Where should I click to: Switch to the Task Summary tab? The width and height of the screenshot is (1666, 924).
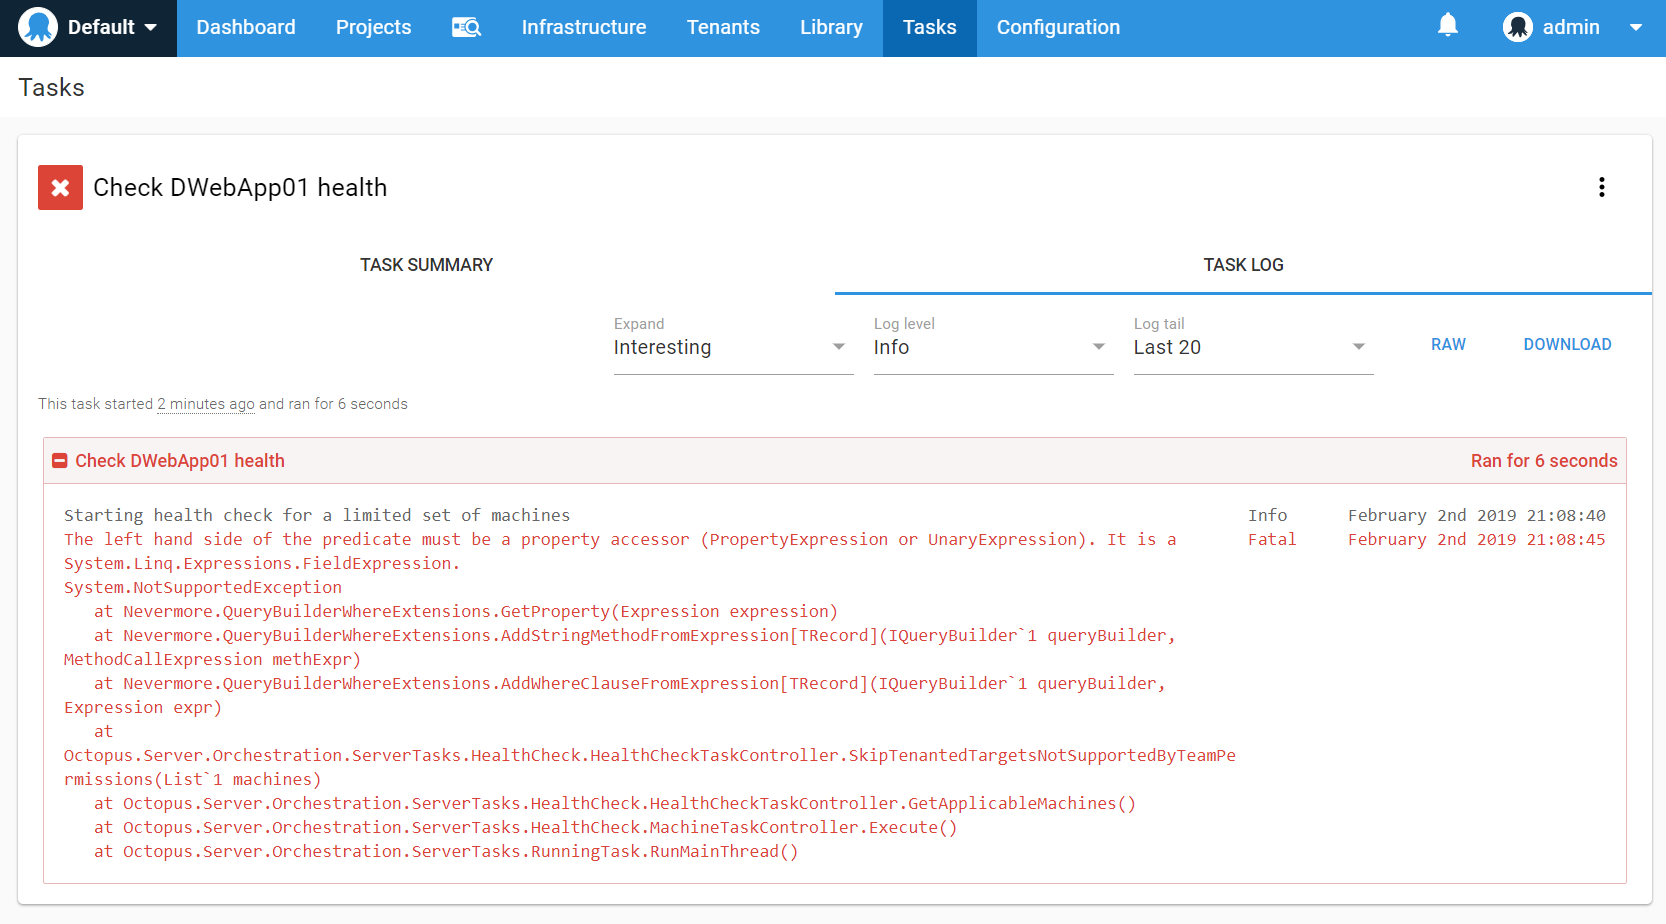pos(426,264)
